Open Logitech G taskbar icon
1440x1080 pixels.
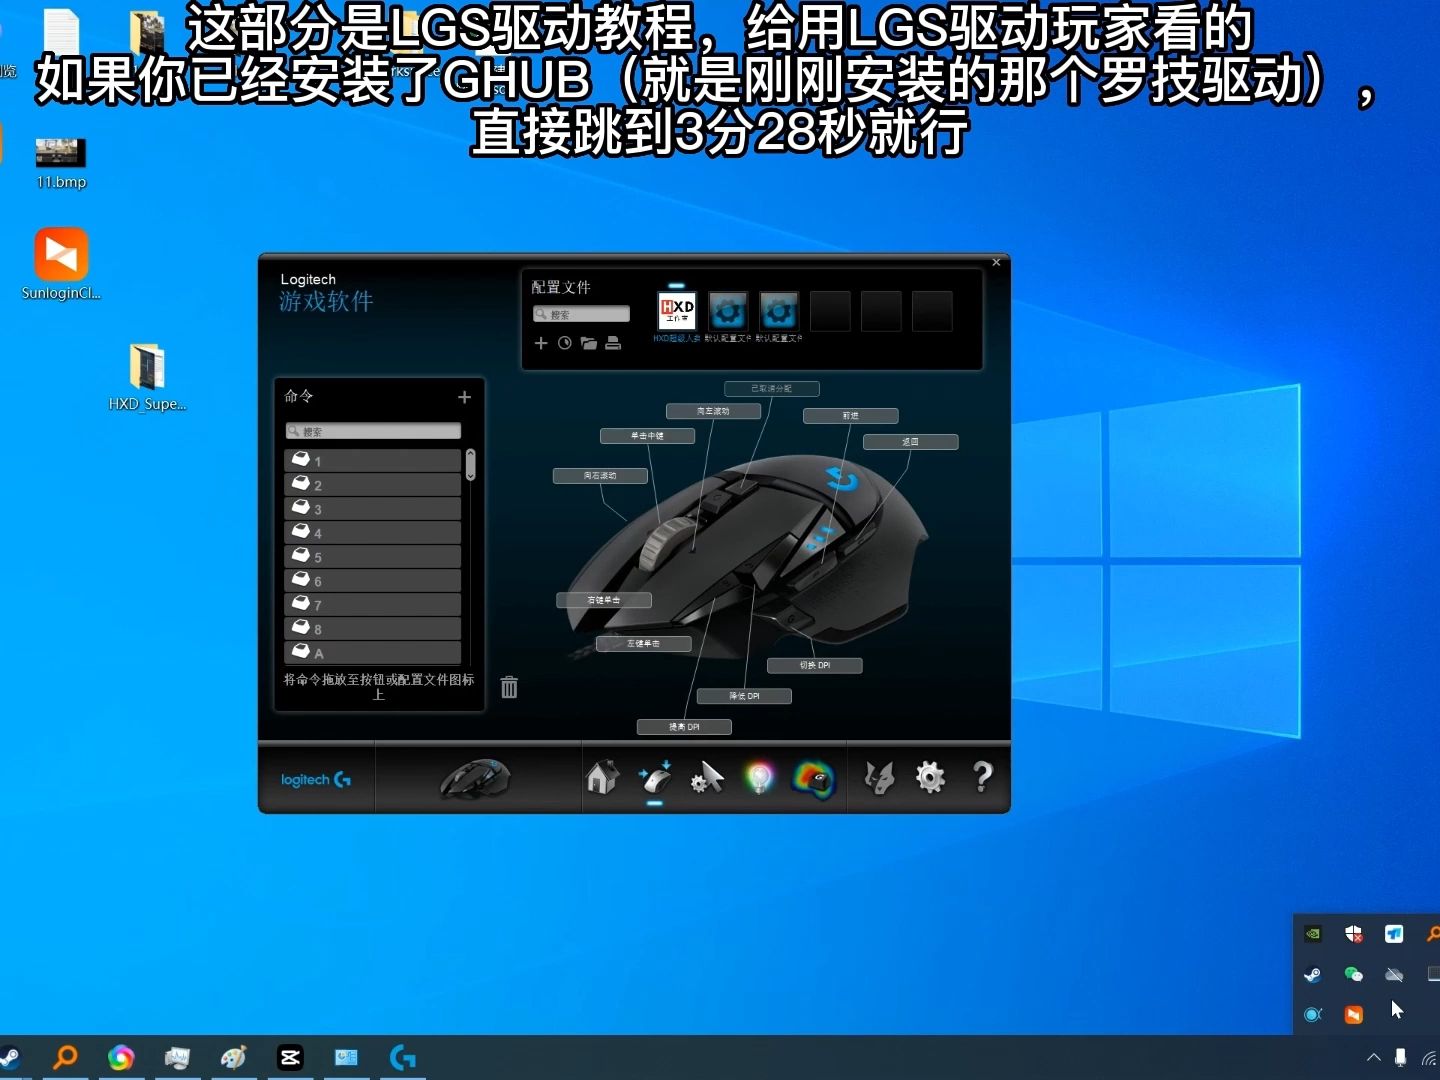point(402,1057)
